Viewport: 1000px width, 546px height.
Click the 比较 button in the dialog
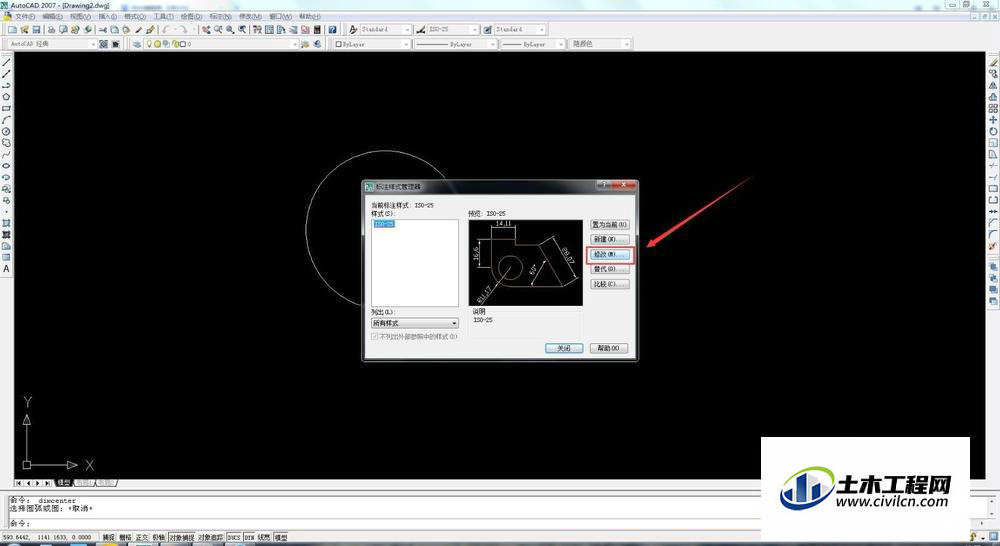(610, 284)
